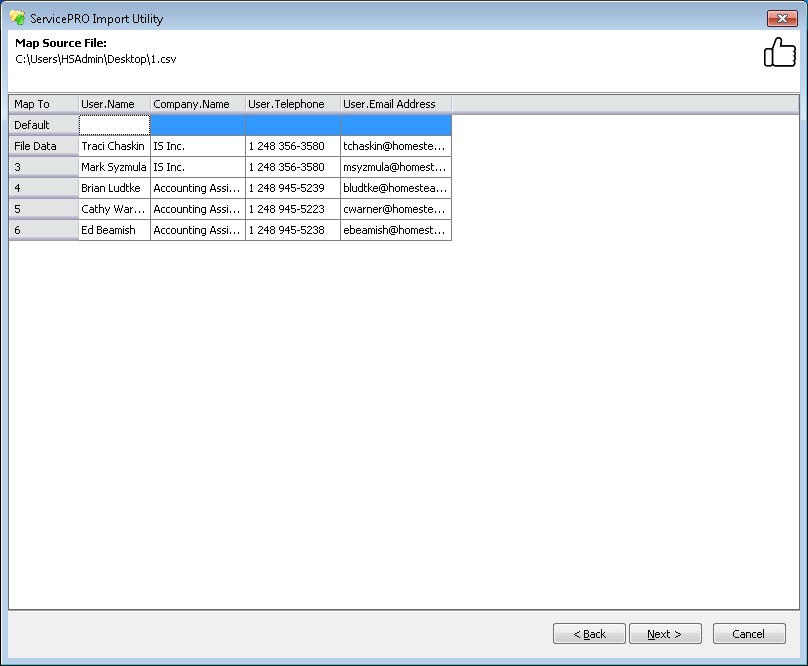The image size is (808, 666).
Task: Select Mark Syzmula's telephone cell
Action: (x=292, y=167)
